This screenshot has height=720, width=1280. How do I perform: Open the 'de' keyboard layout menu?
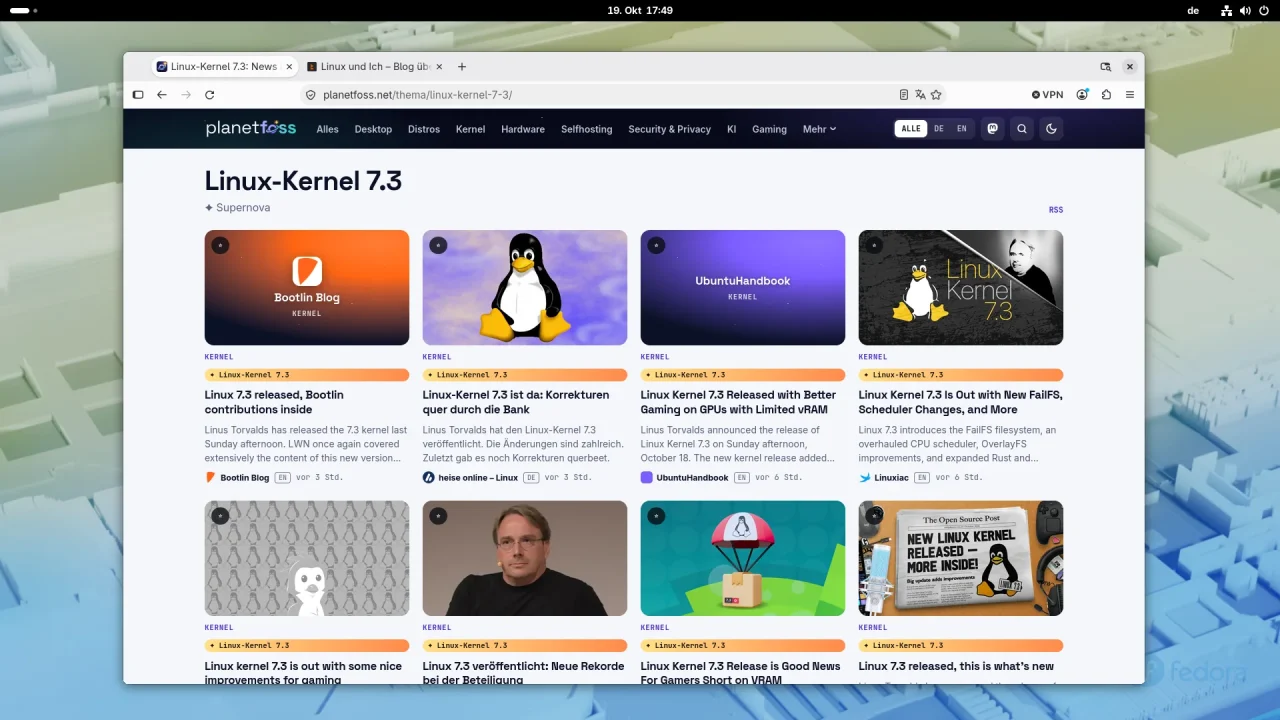[1193, 10]
